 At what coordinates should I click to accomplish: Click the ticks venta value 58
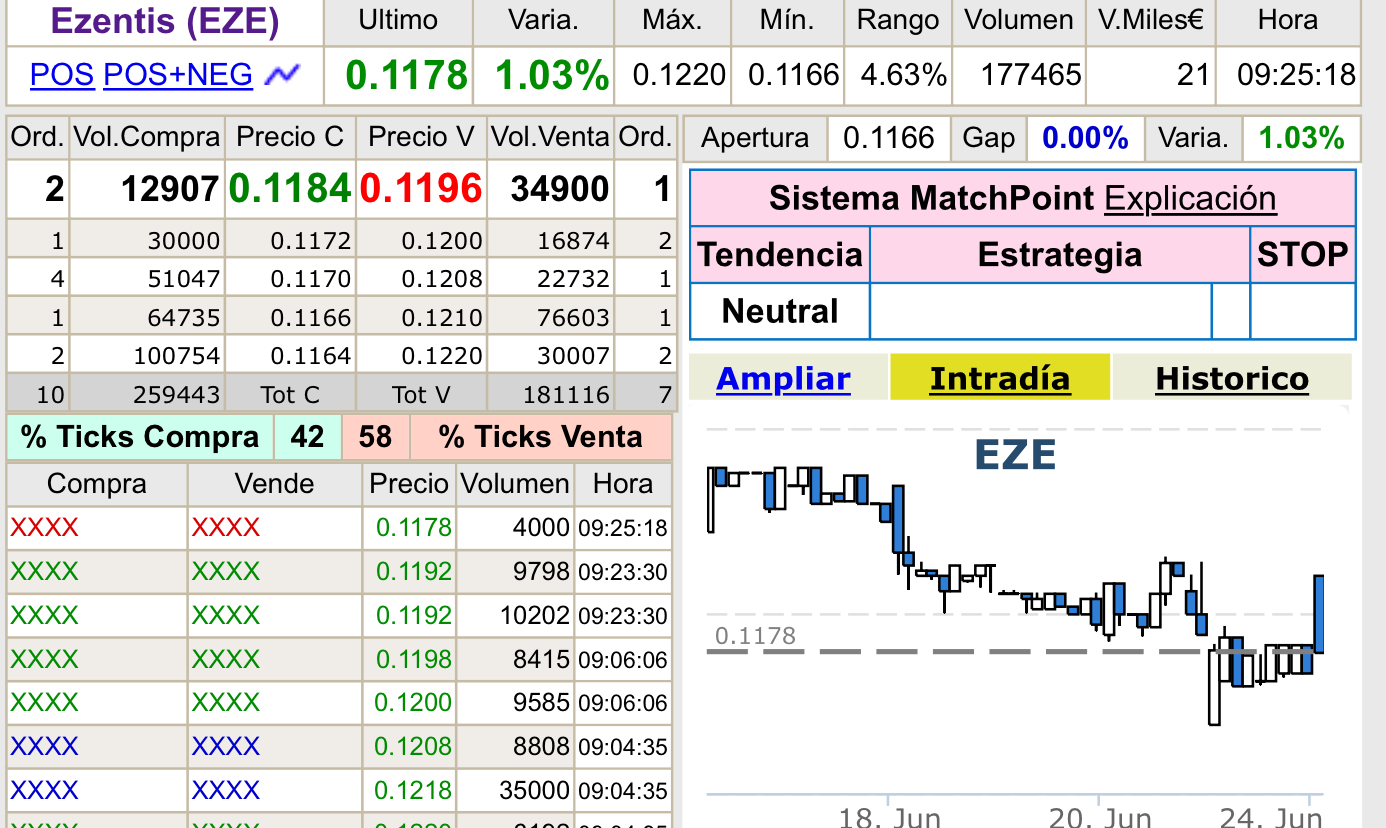pyautogui.click(x=375, y=437)
